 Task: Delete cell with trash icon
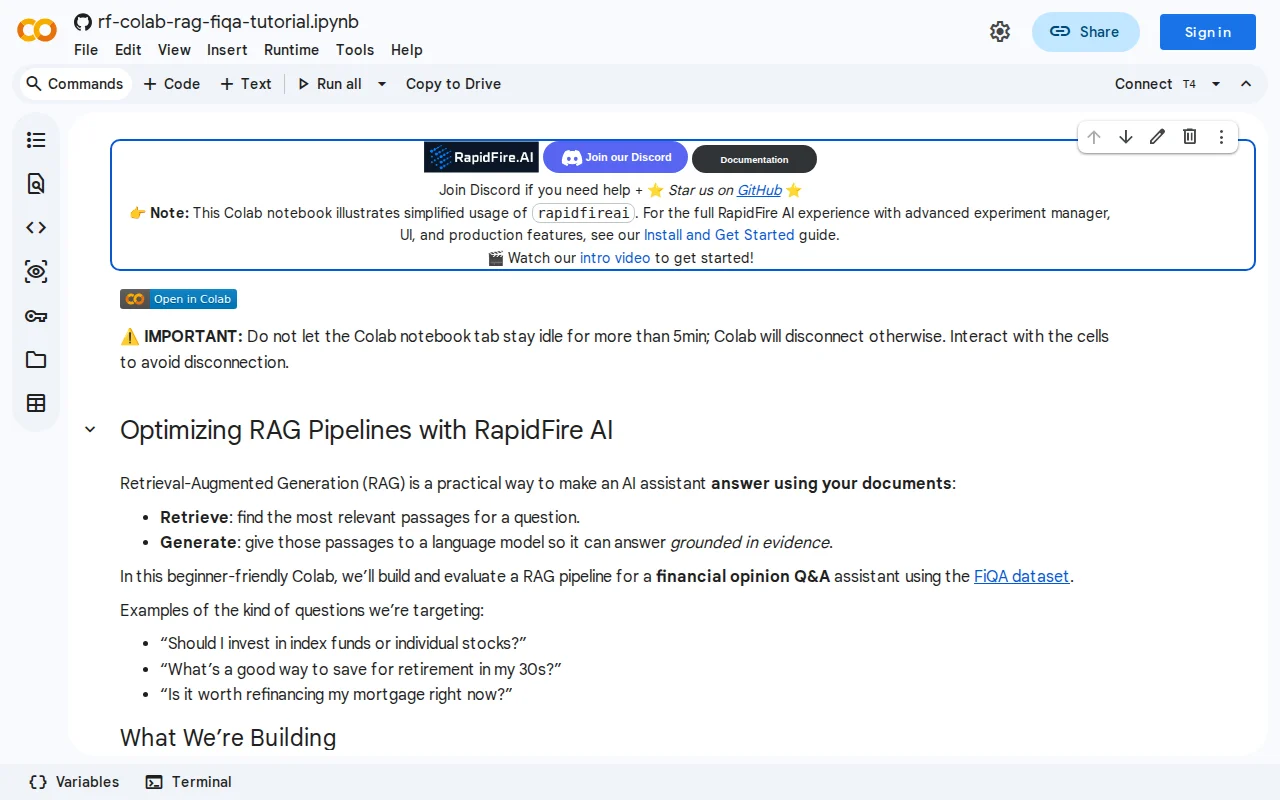[x=1190, y=137]
